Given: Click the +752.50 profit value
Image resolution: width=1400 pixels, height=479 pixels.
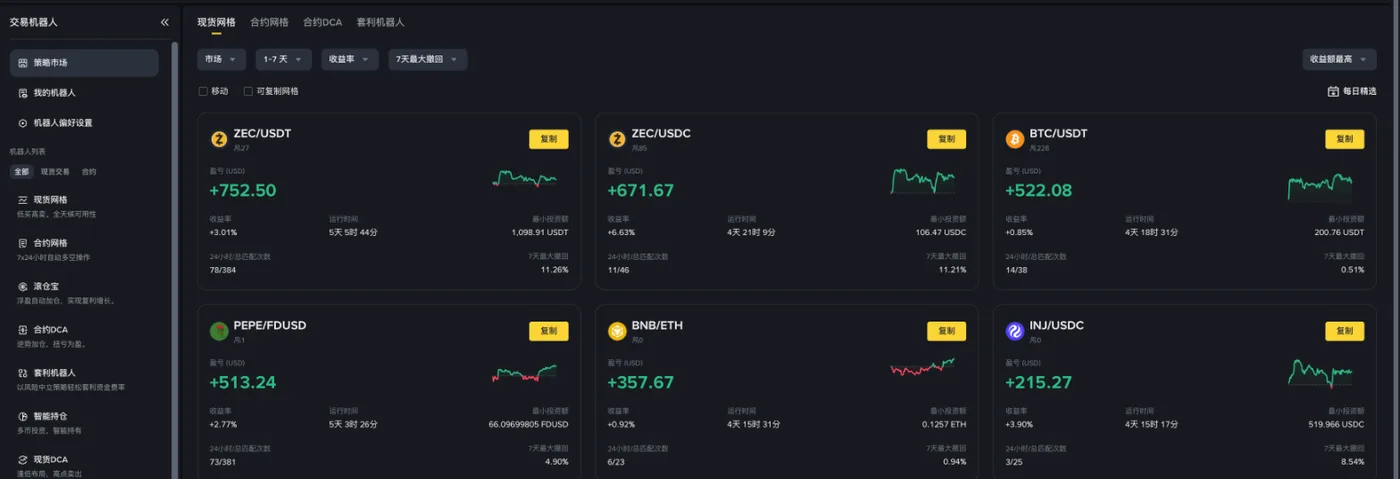Looking at the screenshot, I should pos(243,191).
